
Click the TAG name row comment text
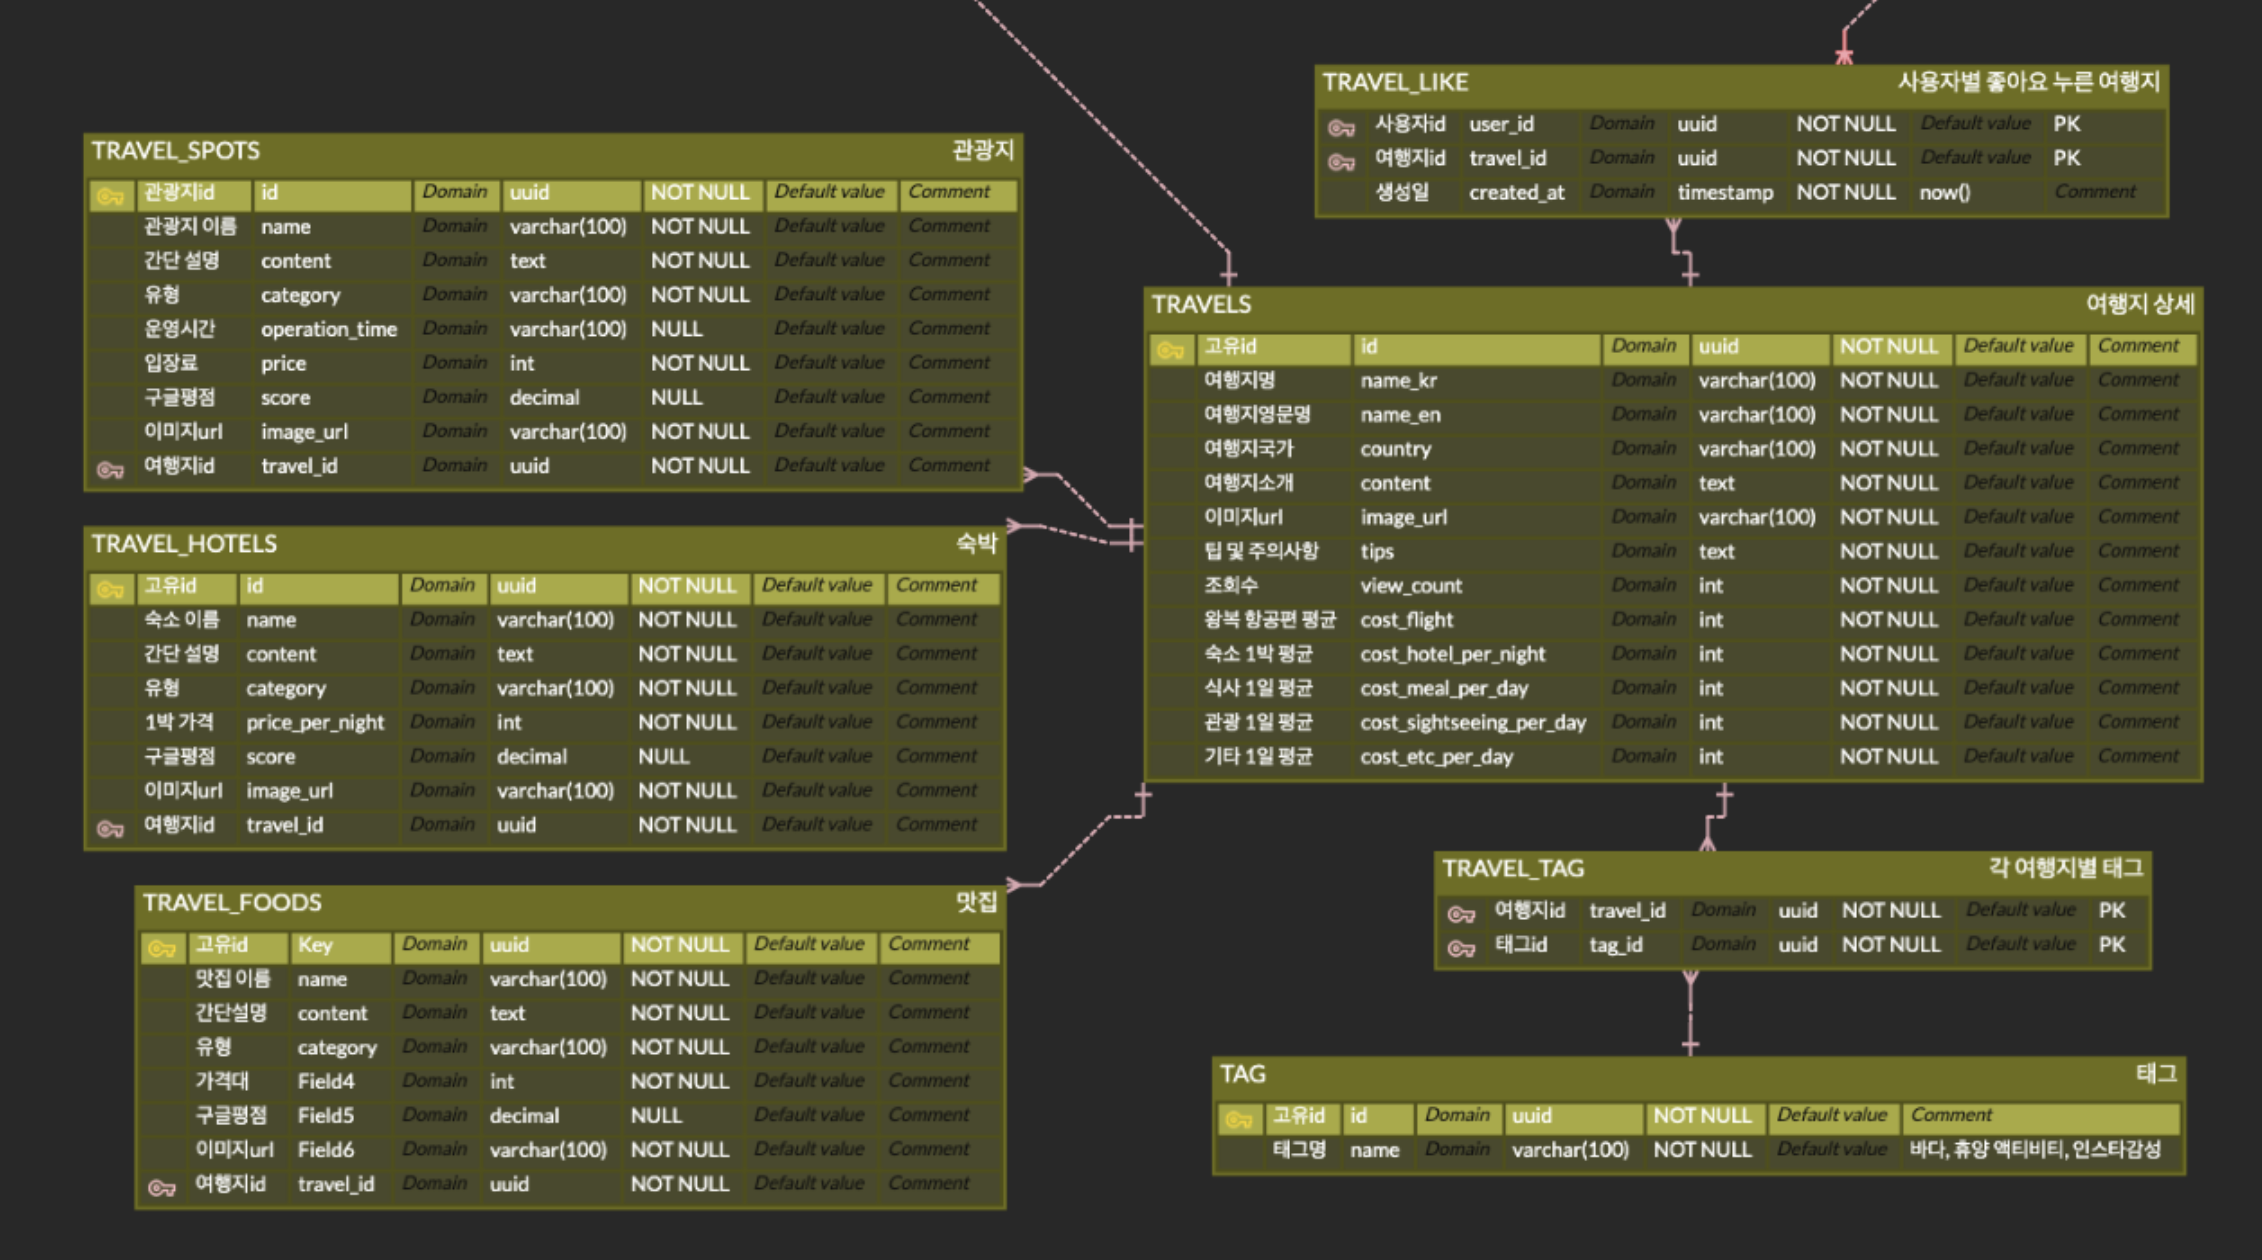click(x=2034, y=1150)
